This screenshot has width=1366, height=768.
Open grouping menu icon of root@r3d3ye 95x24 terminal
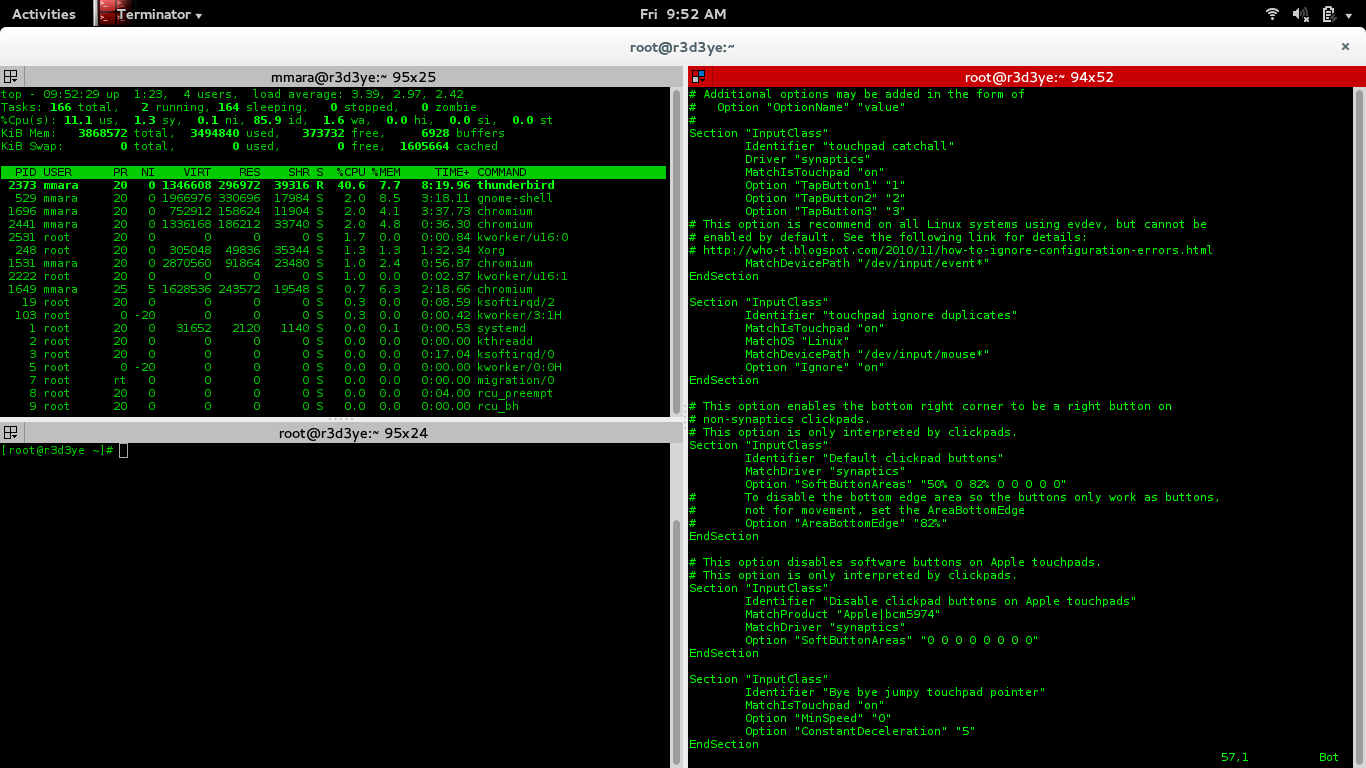[x=11, y=433]
